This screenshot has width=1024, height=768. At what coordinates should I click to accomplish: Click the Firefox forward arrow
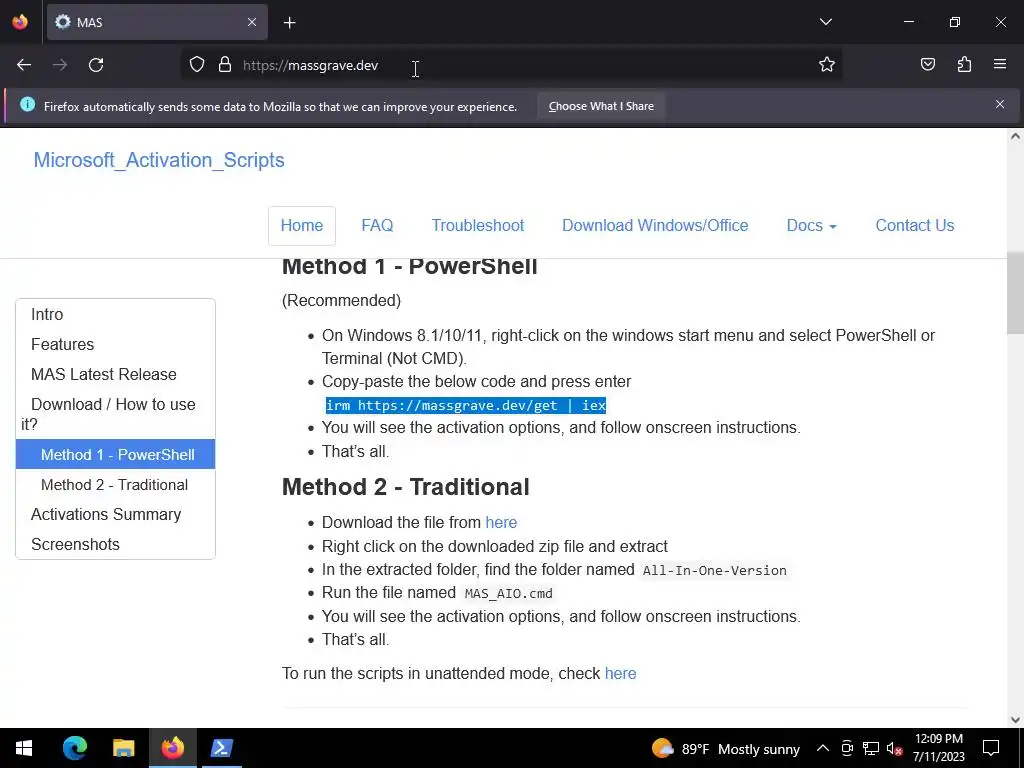click(60, 65)
